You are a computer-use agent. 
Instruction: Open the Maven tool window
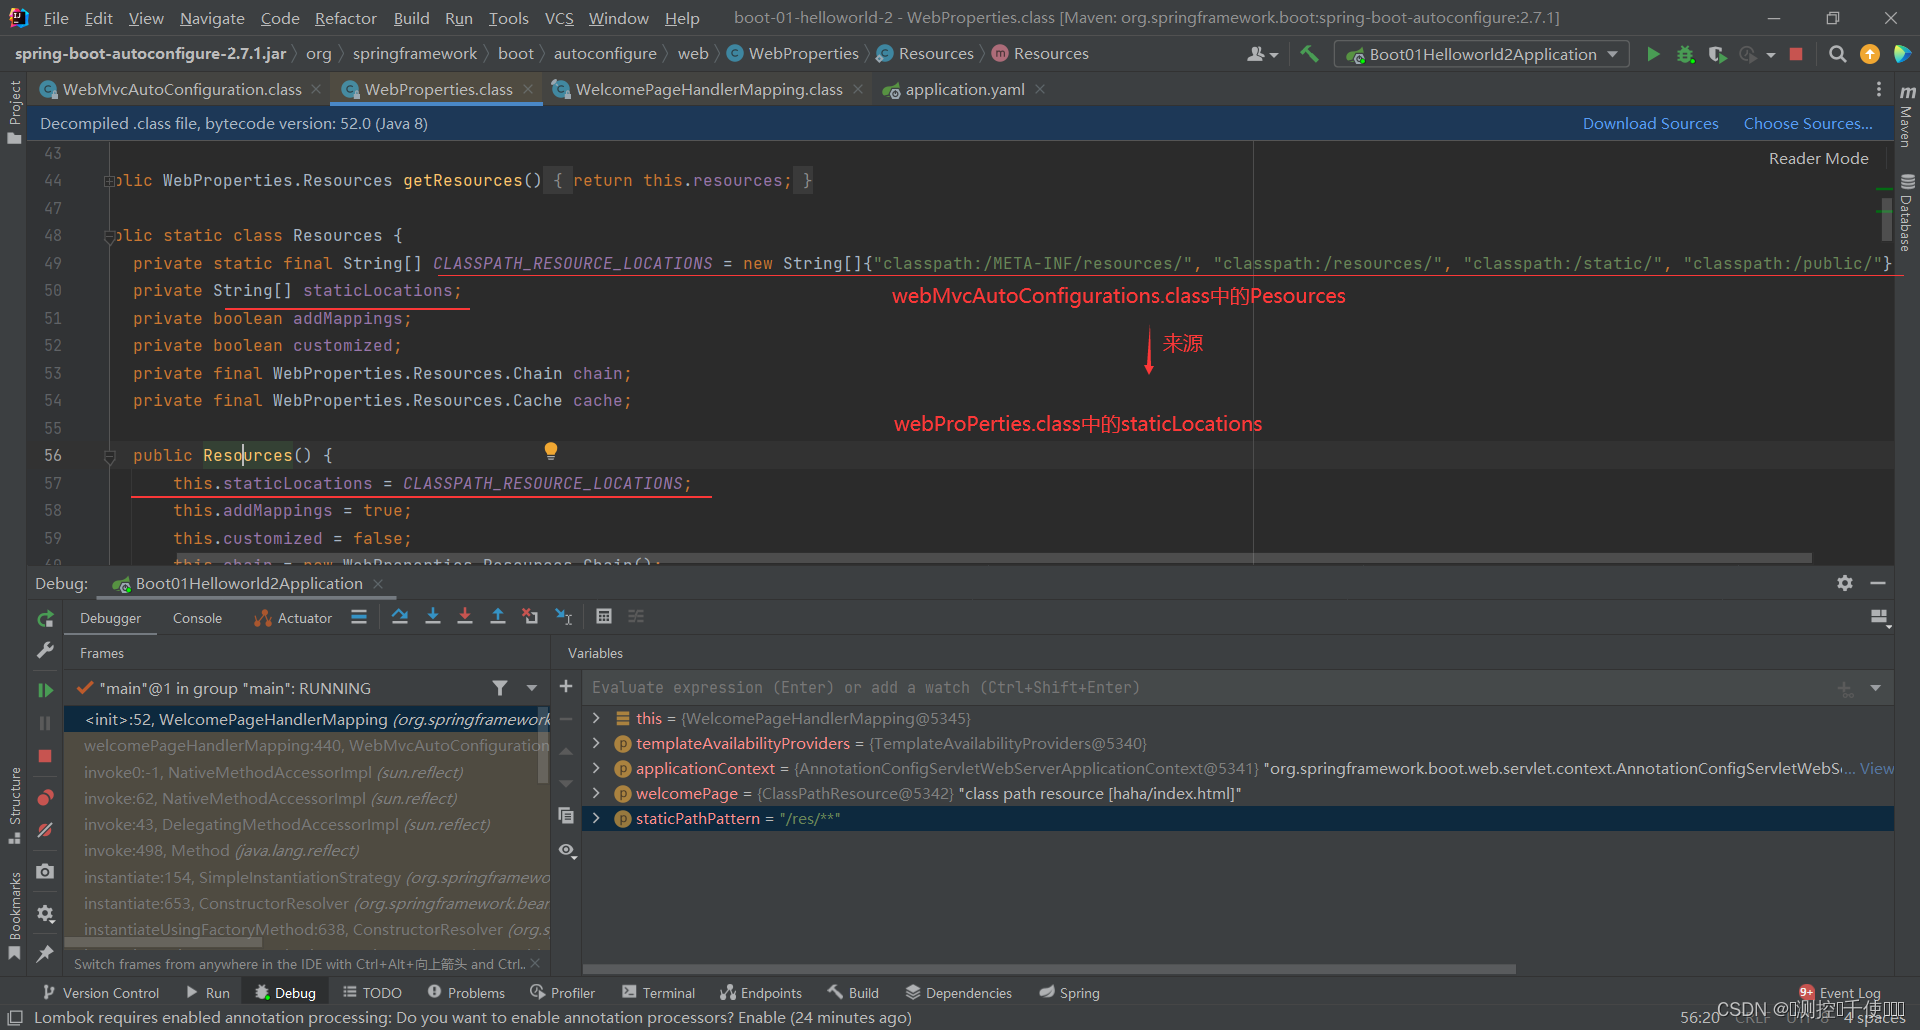[x=1906, y=120]
